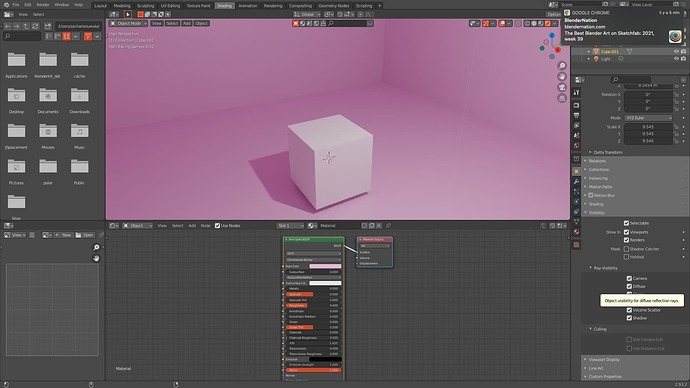
Task: Uncheck Show In Renders checkbox
Action: (x=626, y=240)
